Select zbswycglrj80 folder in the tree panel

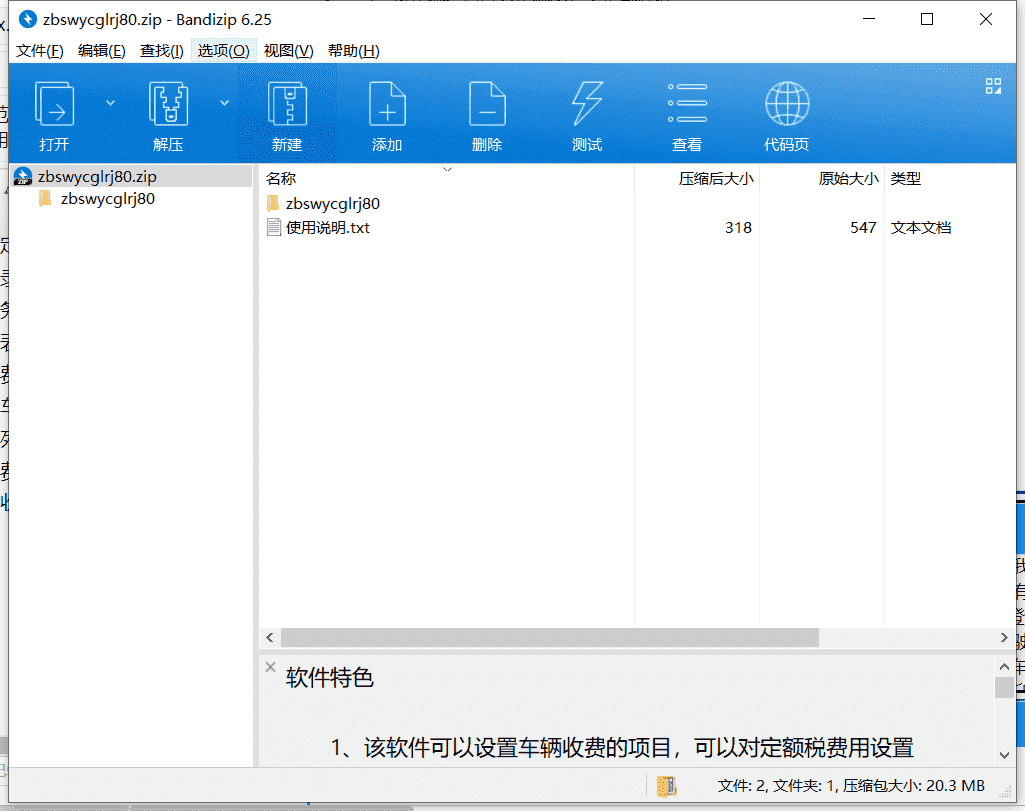(x=108, y=199)
